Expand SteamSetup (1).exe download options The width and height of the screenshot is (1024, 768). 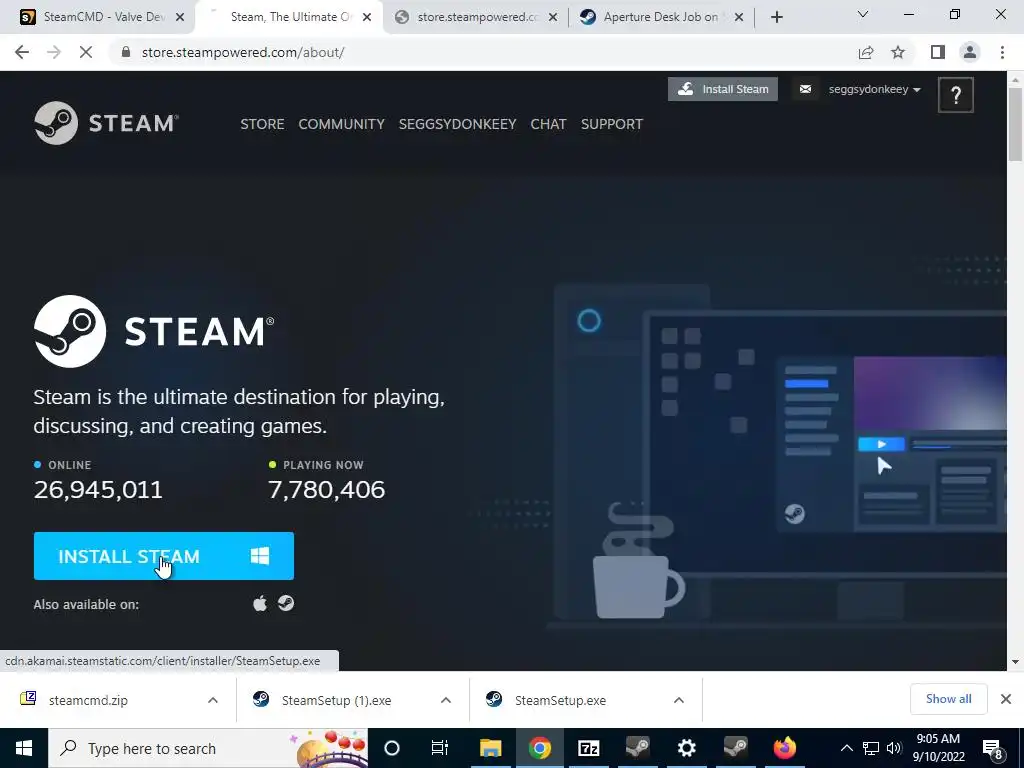(446, 700)
